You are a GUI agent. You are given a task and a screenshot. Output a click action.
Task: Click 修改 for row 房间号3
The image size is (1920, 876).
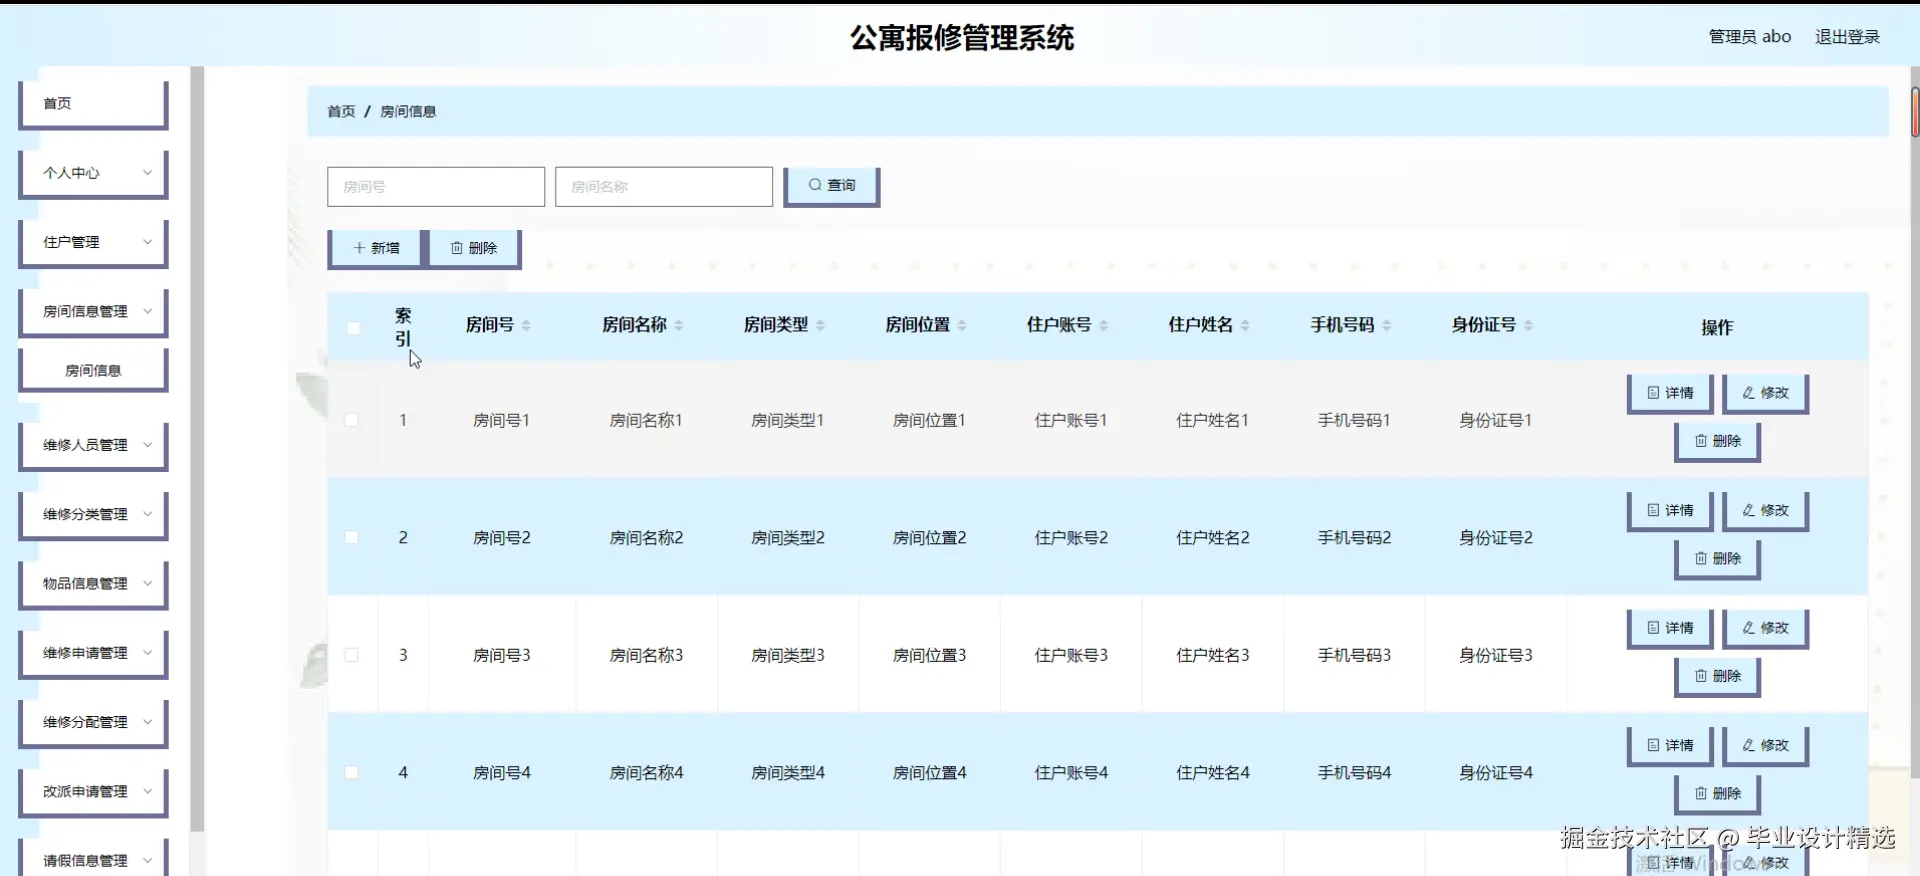1766,628
